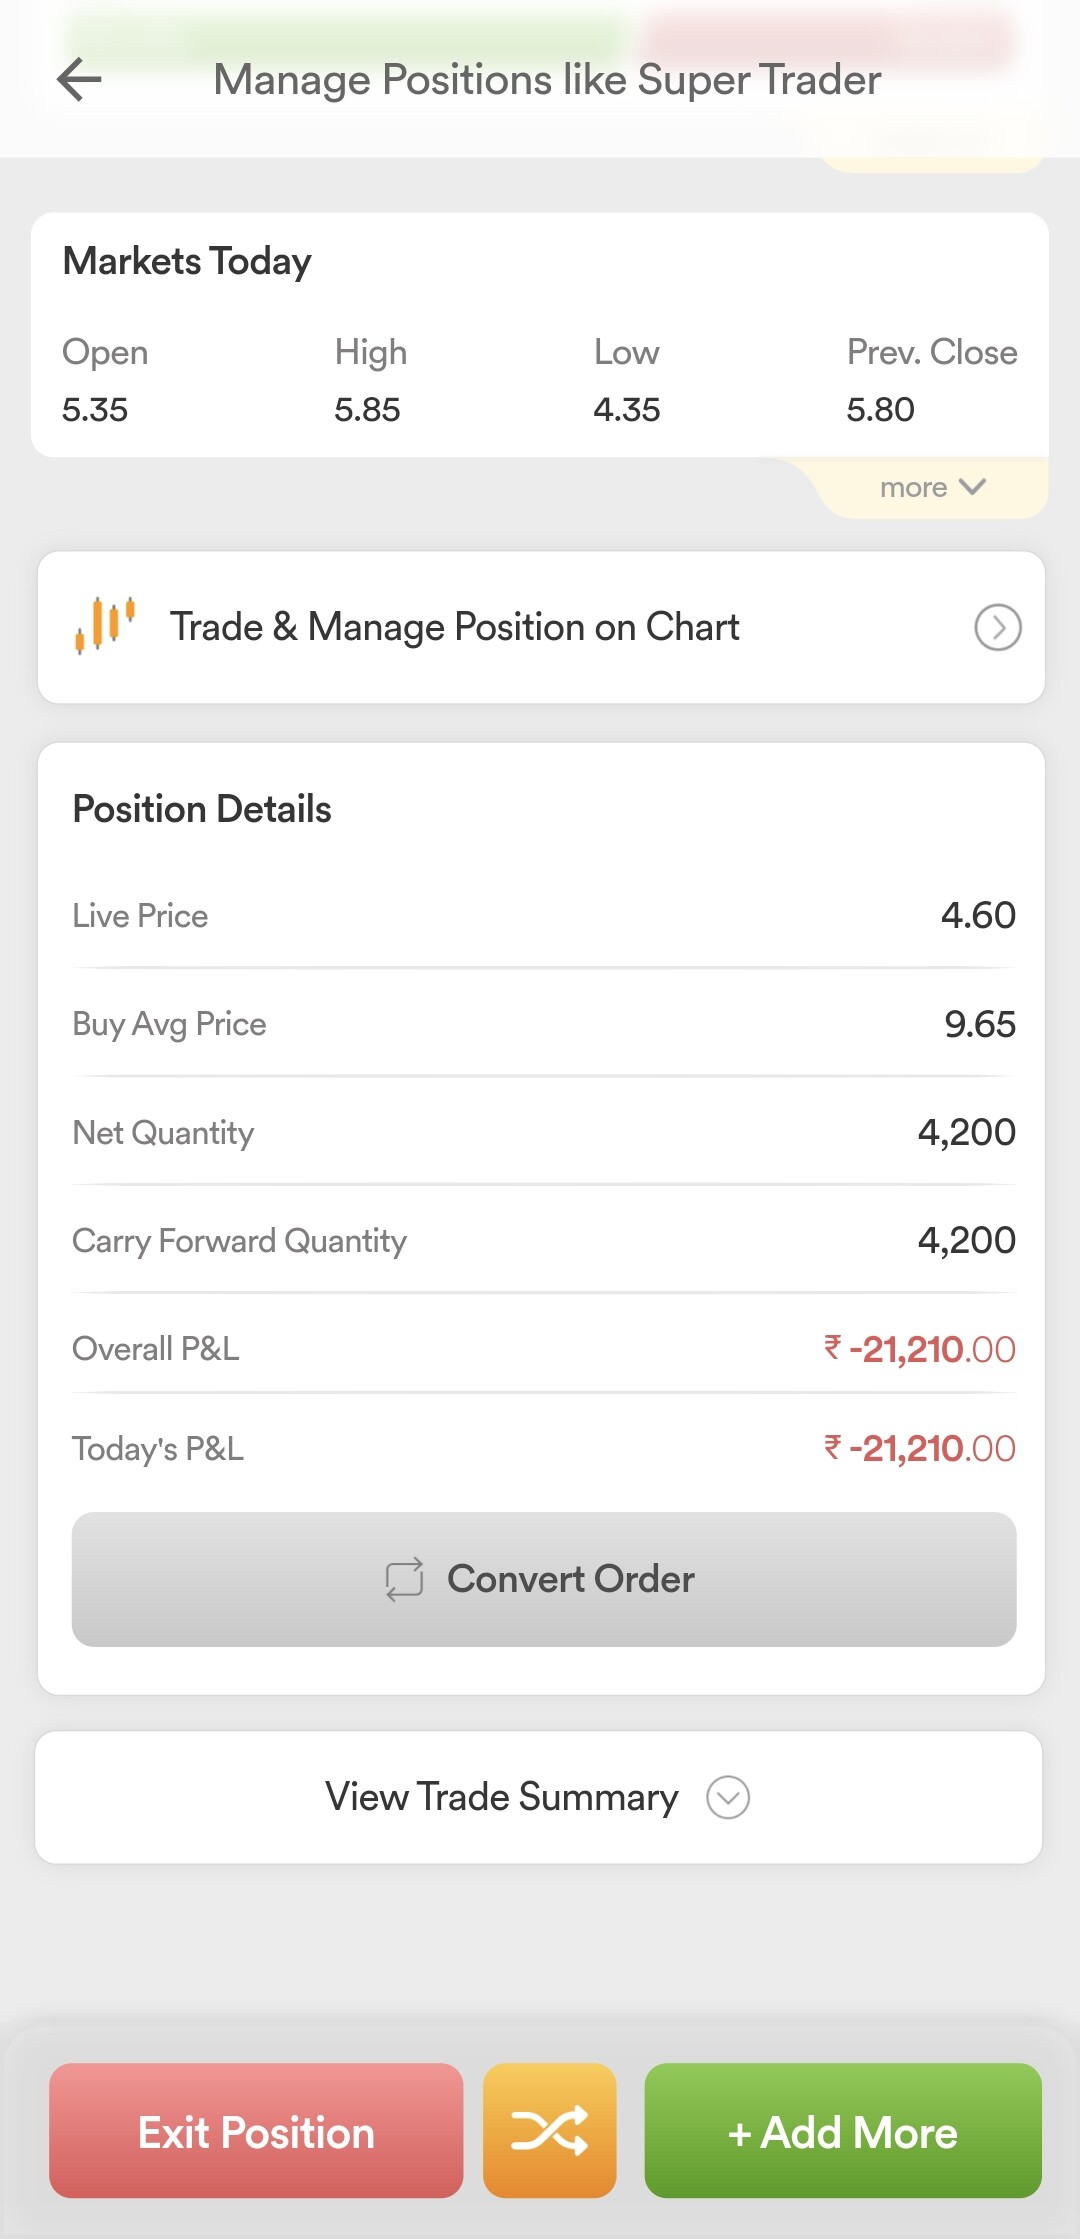Image resolution: width=1080 pixels, height=2239 pixels.
Task: Tap the Markets Today heading
Action: click(187, 261)
